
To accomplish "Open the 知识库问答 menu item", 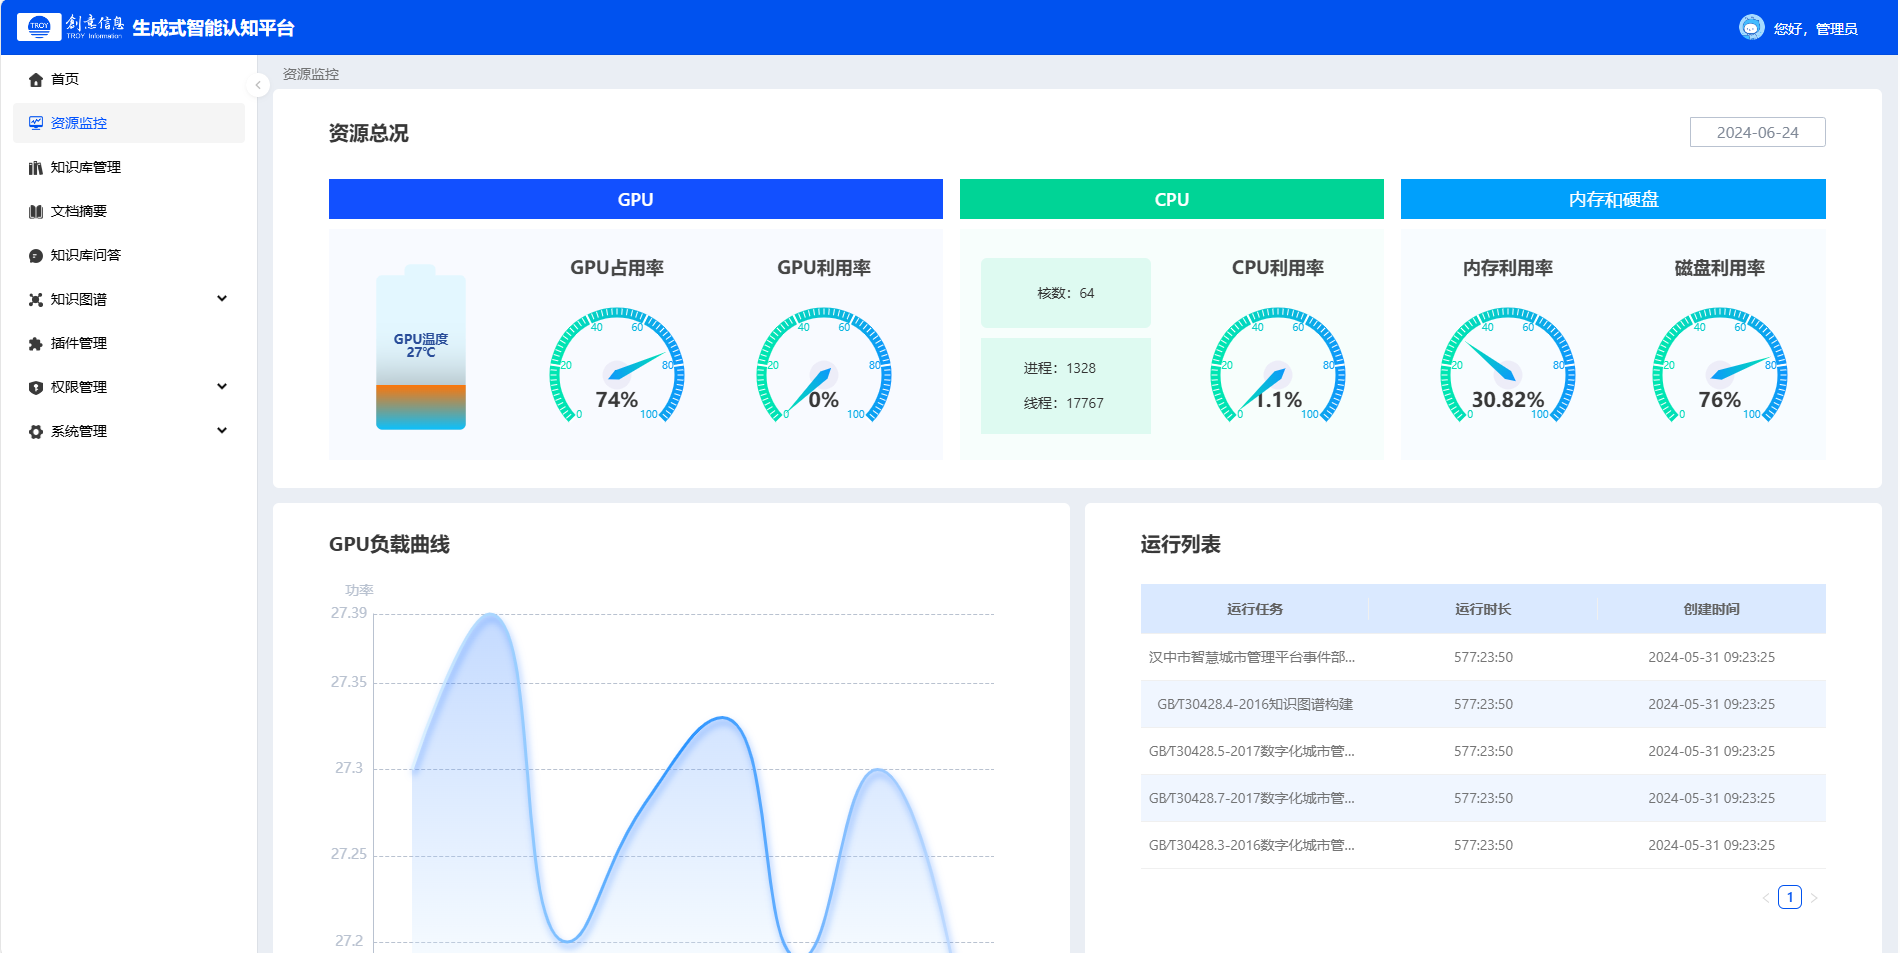I will [x=129, y=255].
